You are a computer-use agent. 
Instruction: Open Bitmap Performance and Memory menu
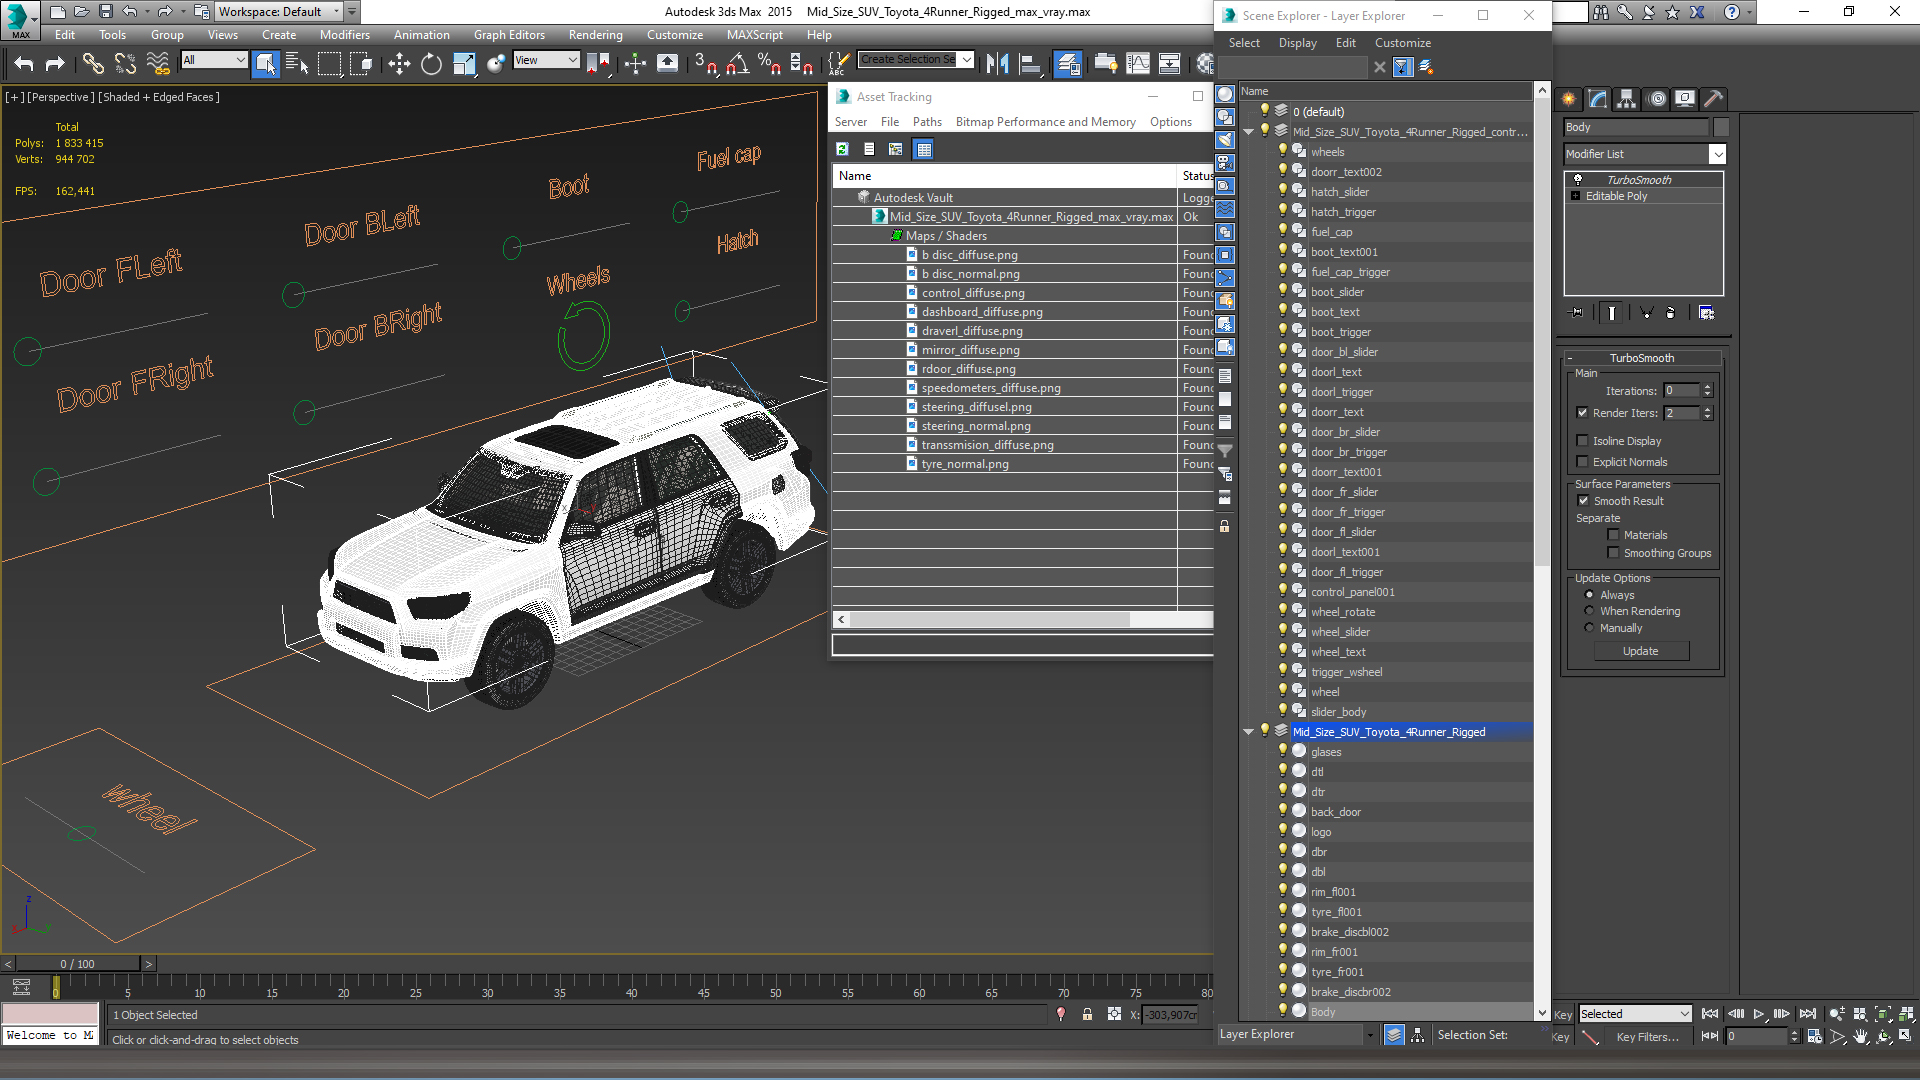click(x=1045, y=122)
